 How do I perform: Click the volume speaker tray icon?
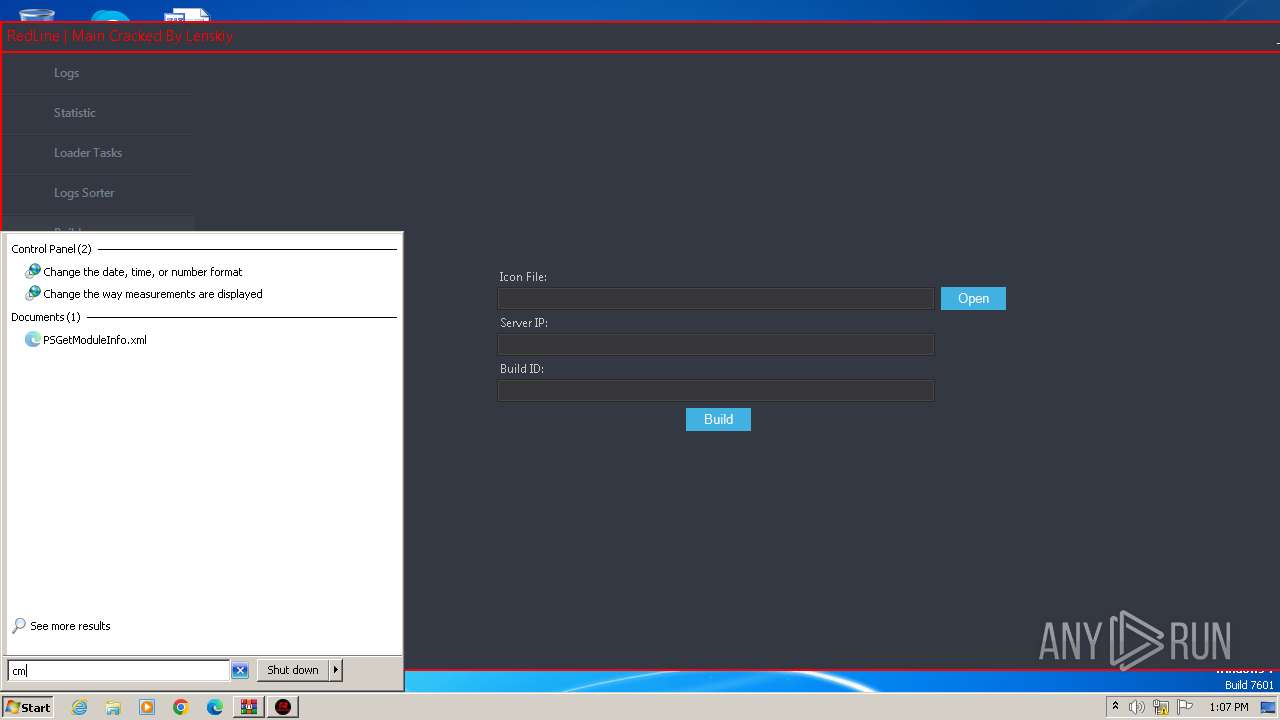point(1137,707)
